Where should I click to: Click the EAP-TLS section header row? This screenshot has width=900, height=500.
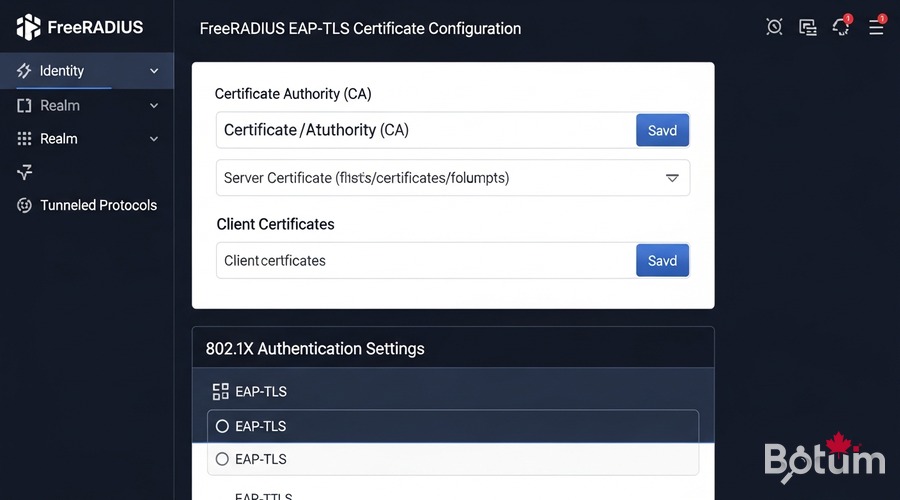(x=453, y=392)
